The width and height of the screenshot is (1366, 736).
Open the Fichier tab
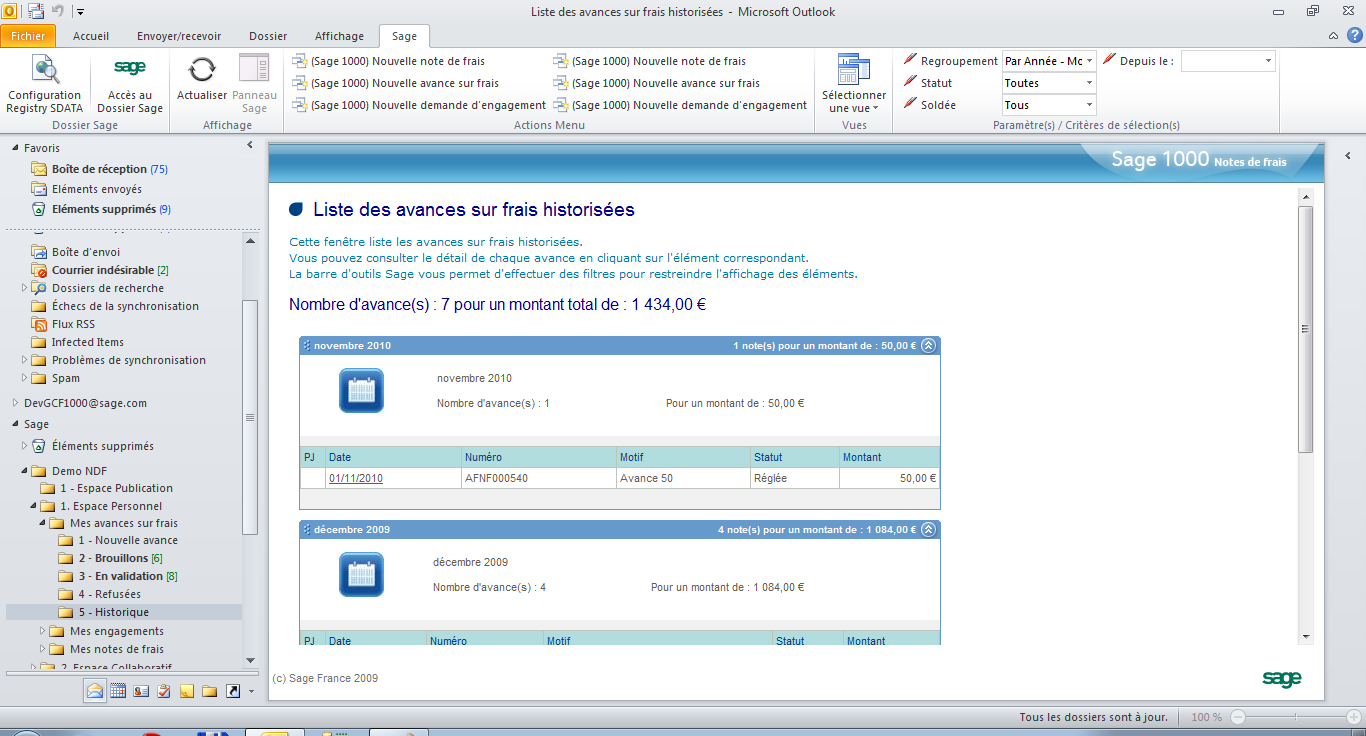pos(28,36)
